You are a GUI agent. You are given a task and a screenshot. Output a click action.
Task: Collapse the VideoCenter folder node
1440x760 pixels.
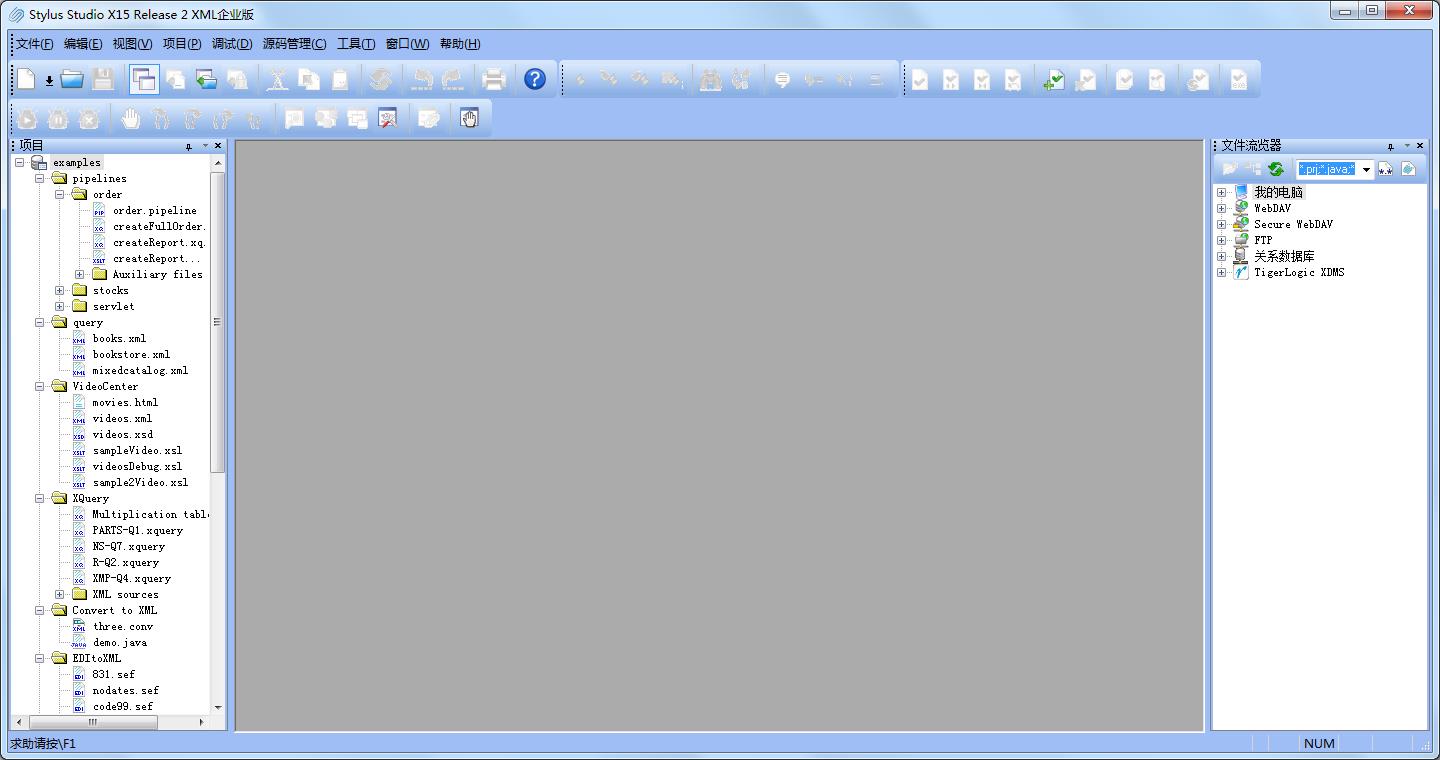(x=40, y=387)
